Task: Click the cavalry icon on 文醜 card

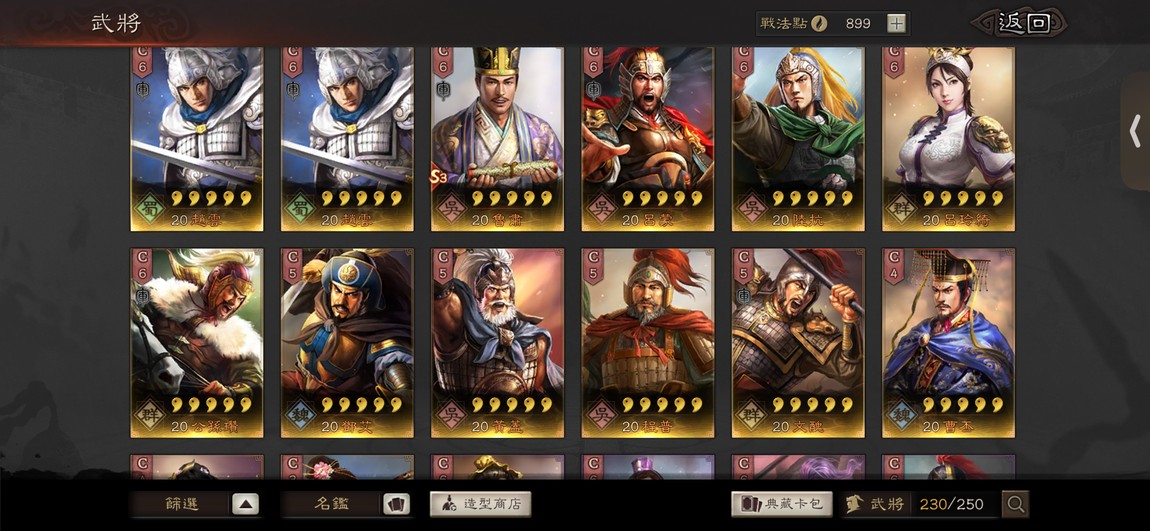Action: tap(745, 296)
